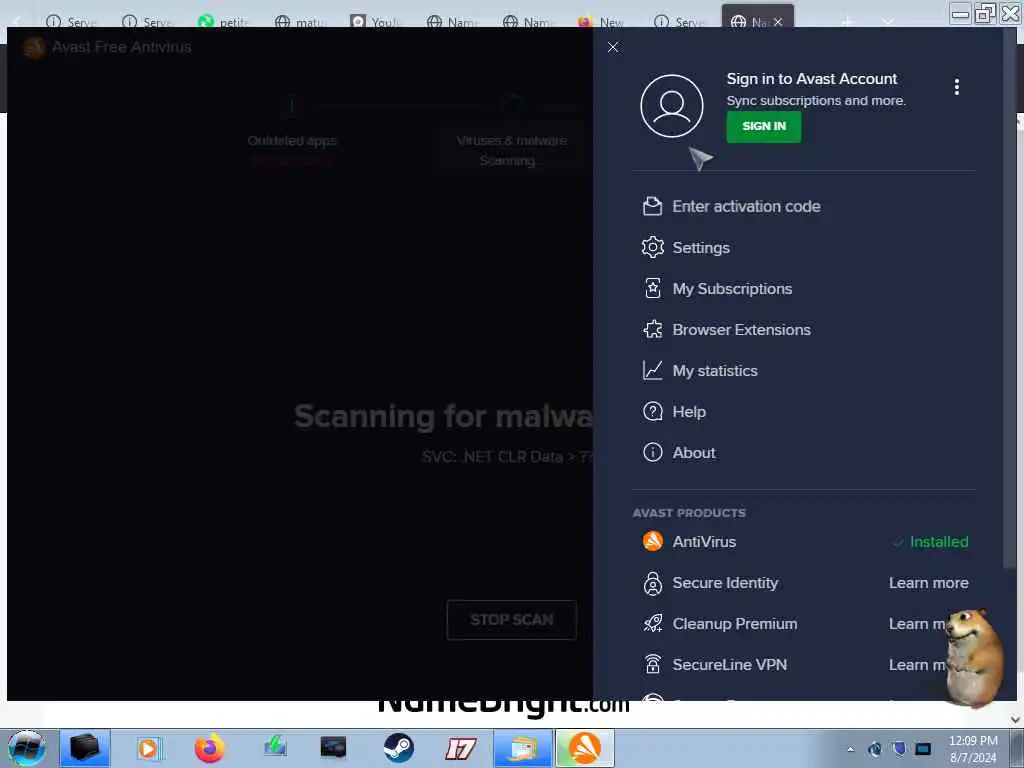The height and width of the screenshot is (768, 1024).
Task: Switch to the YouTube browser tab
Action: point(376,22)
